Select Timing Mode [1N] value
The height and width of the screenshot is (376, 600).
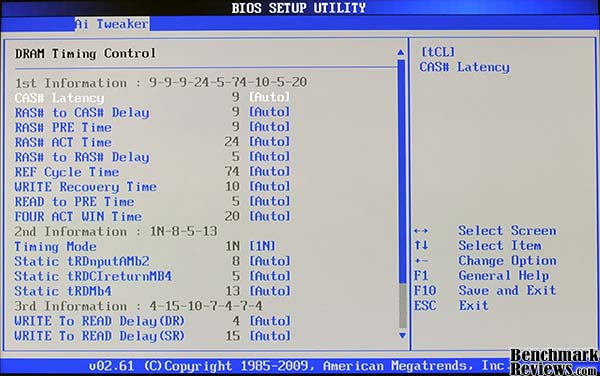(262, 246)
